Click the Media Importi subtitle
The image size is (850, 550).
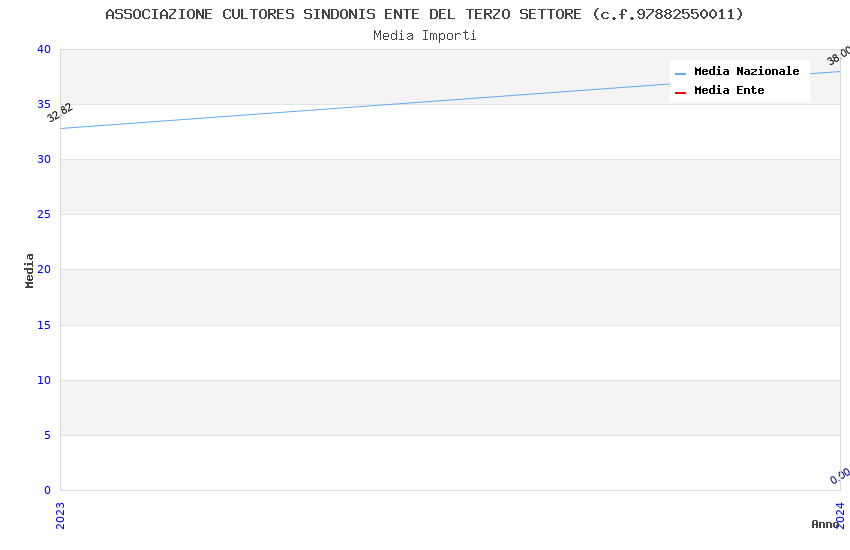pos(425,36)
